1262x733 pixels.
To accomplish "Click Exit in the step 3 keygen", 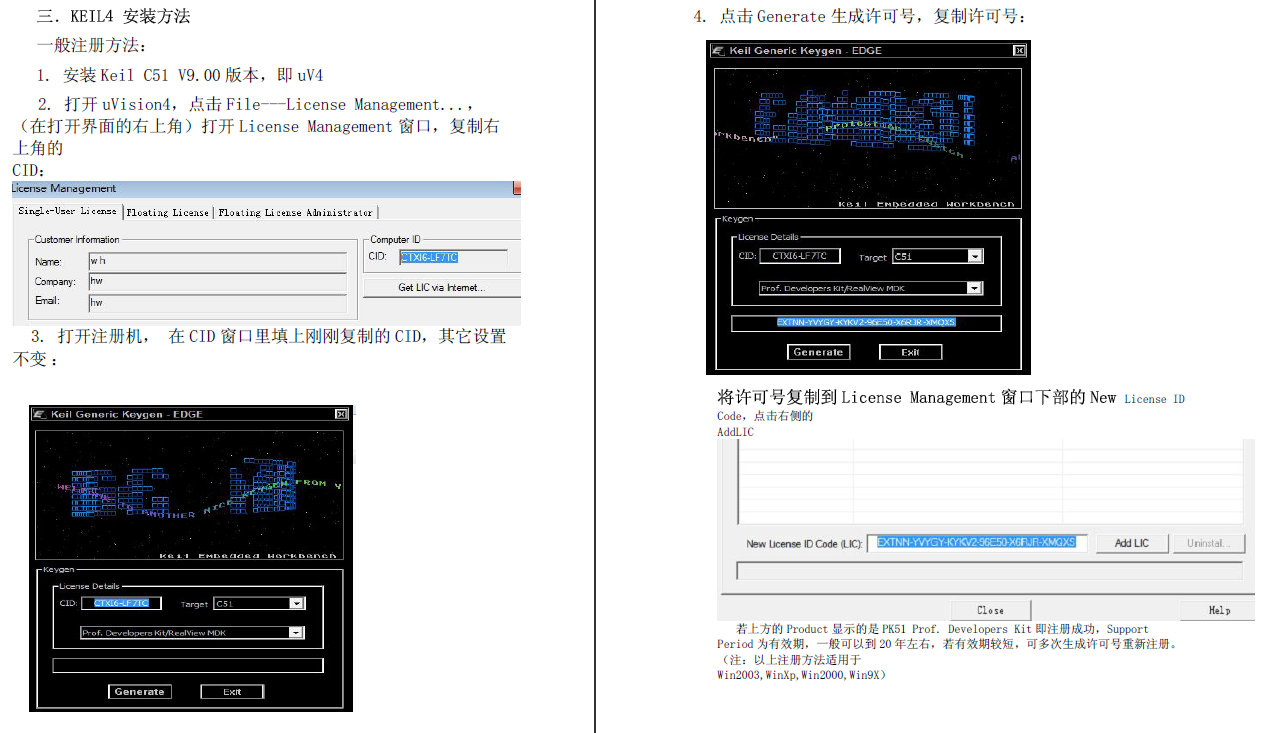I will point(232,692).
